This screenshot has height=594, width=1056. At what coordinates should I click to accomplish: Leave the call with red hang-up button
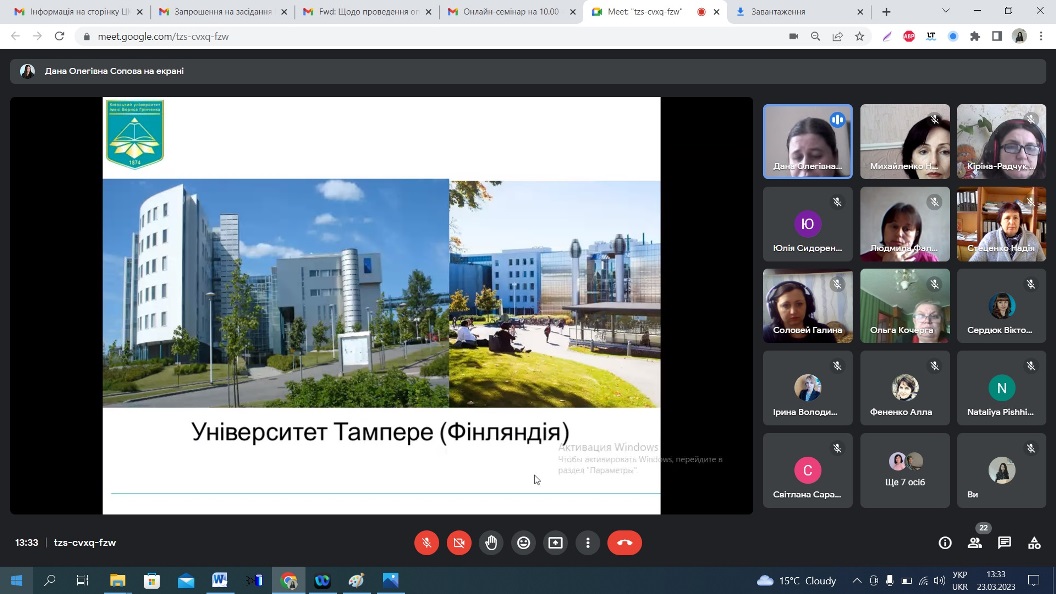[x=624, y=543]
